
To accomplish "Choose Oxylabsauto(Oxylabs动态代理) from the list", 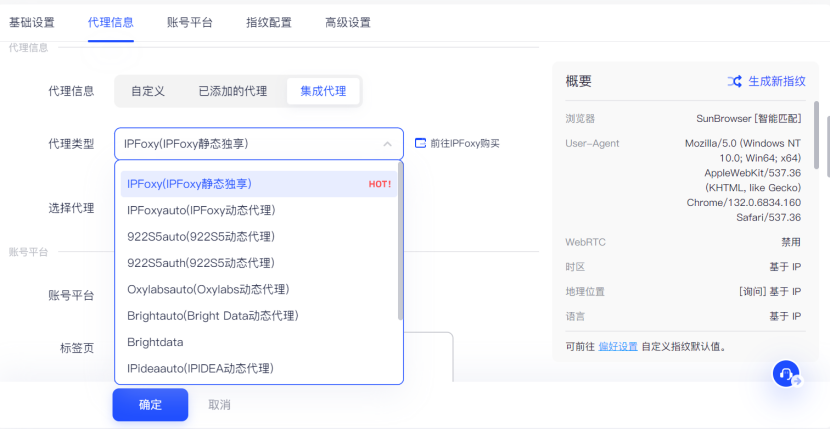I will pos(207,289).
